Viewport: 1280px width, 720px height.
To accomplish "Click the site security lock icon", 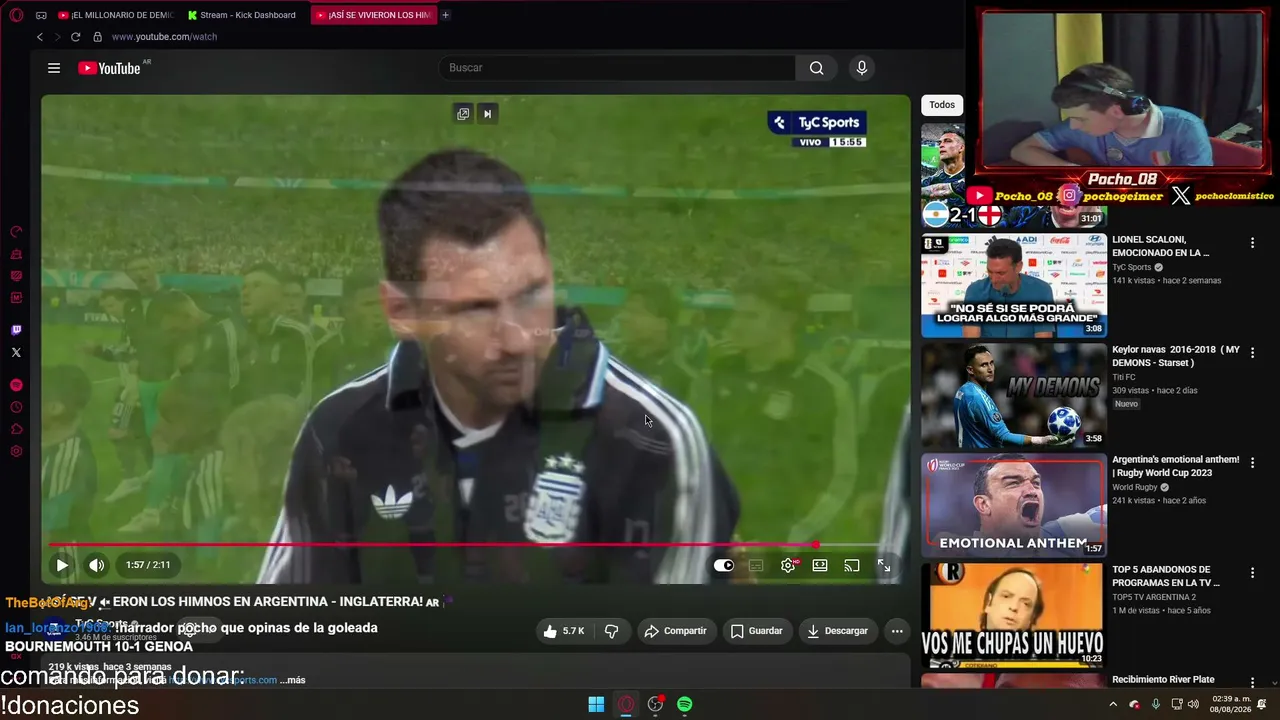I will 97,37.
